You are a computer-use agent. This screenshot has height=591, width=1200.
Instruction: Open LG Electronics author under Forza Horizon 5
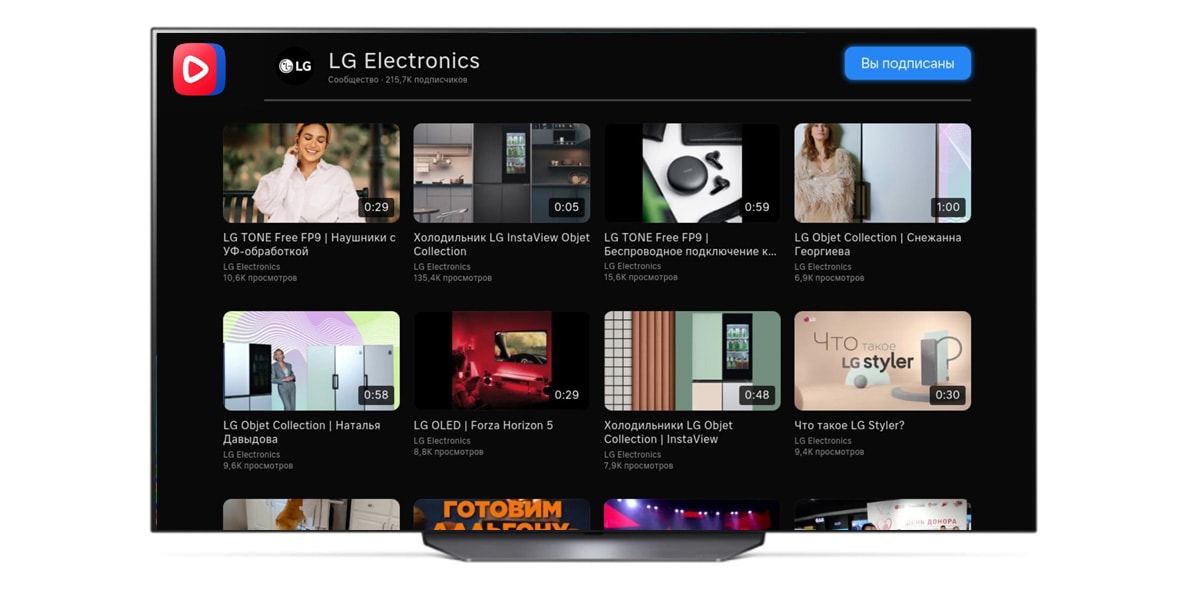click(442, 441)
